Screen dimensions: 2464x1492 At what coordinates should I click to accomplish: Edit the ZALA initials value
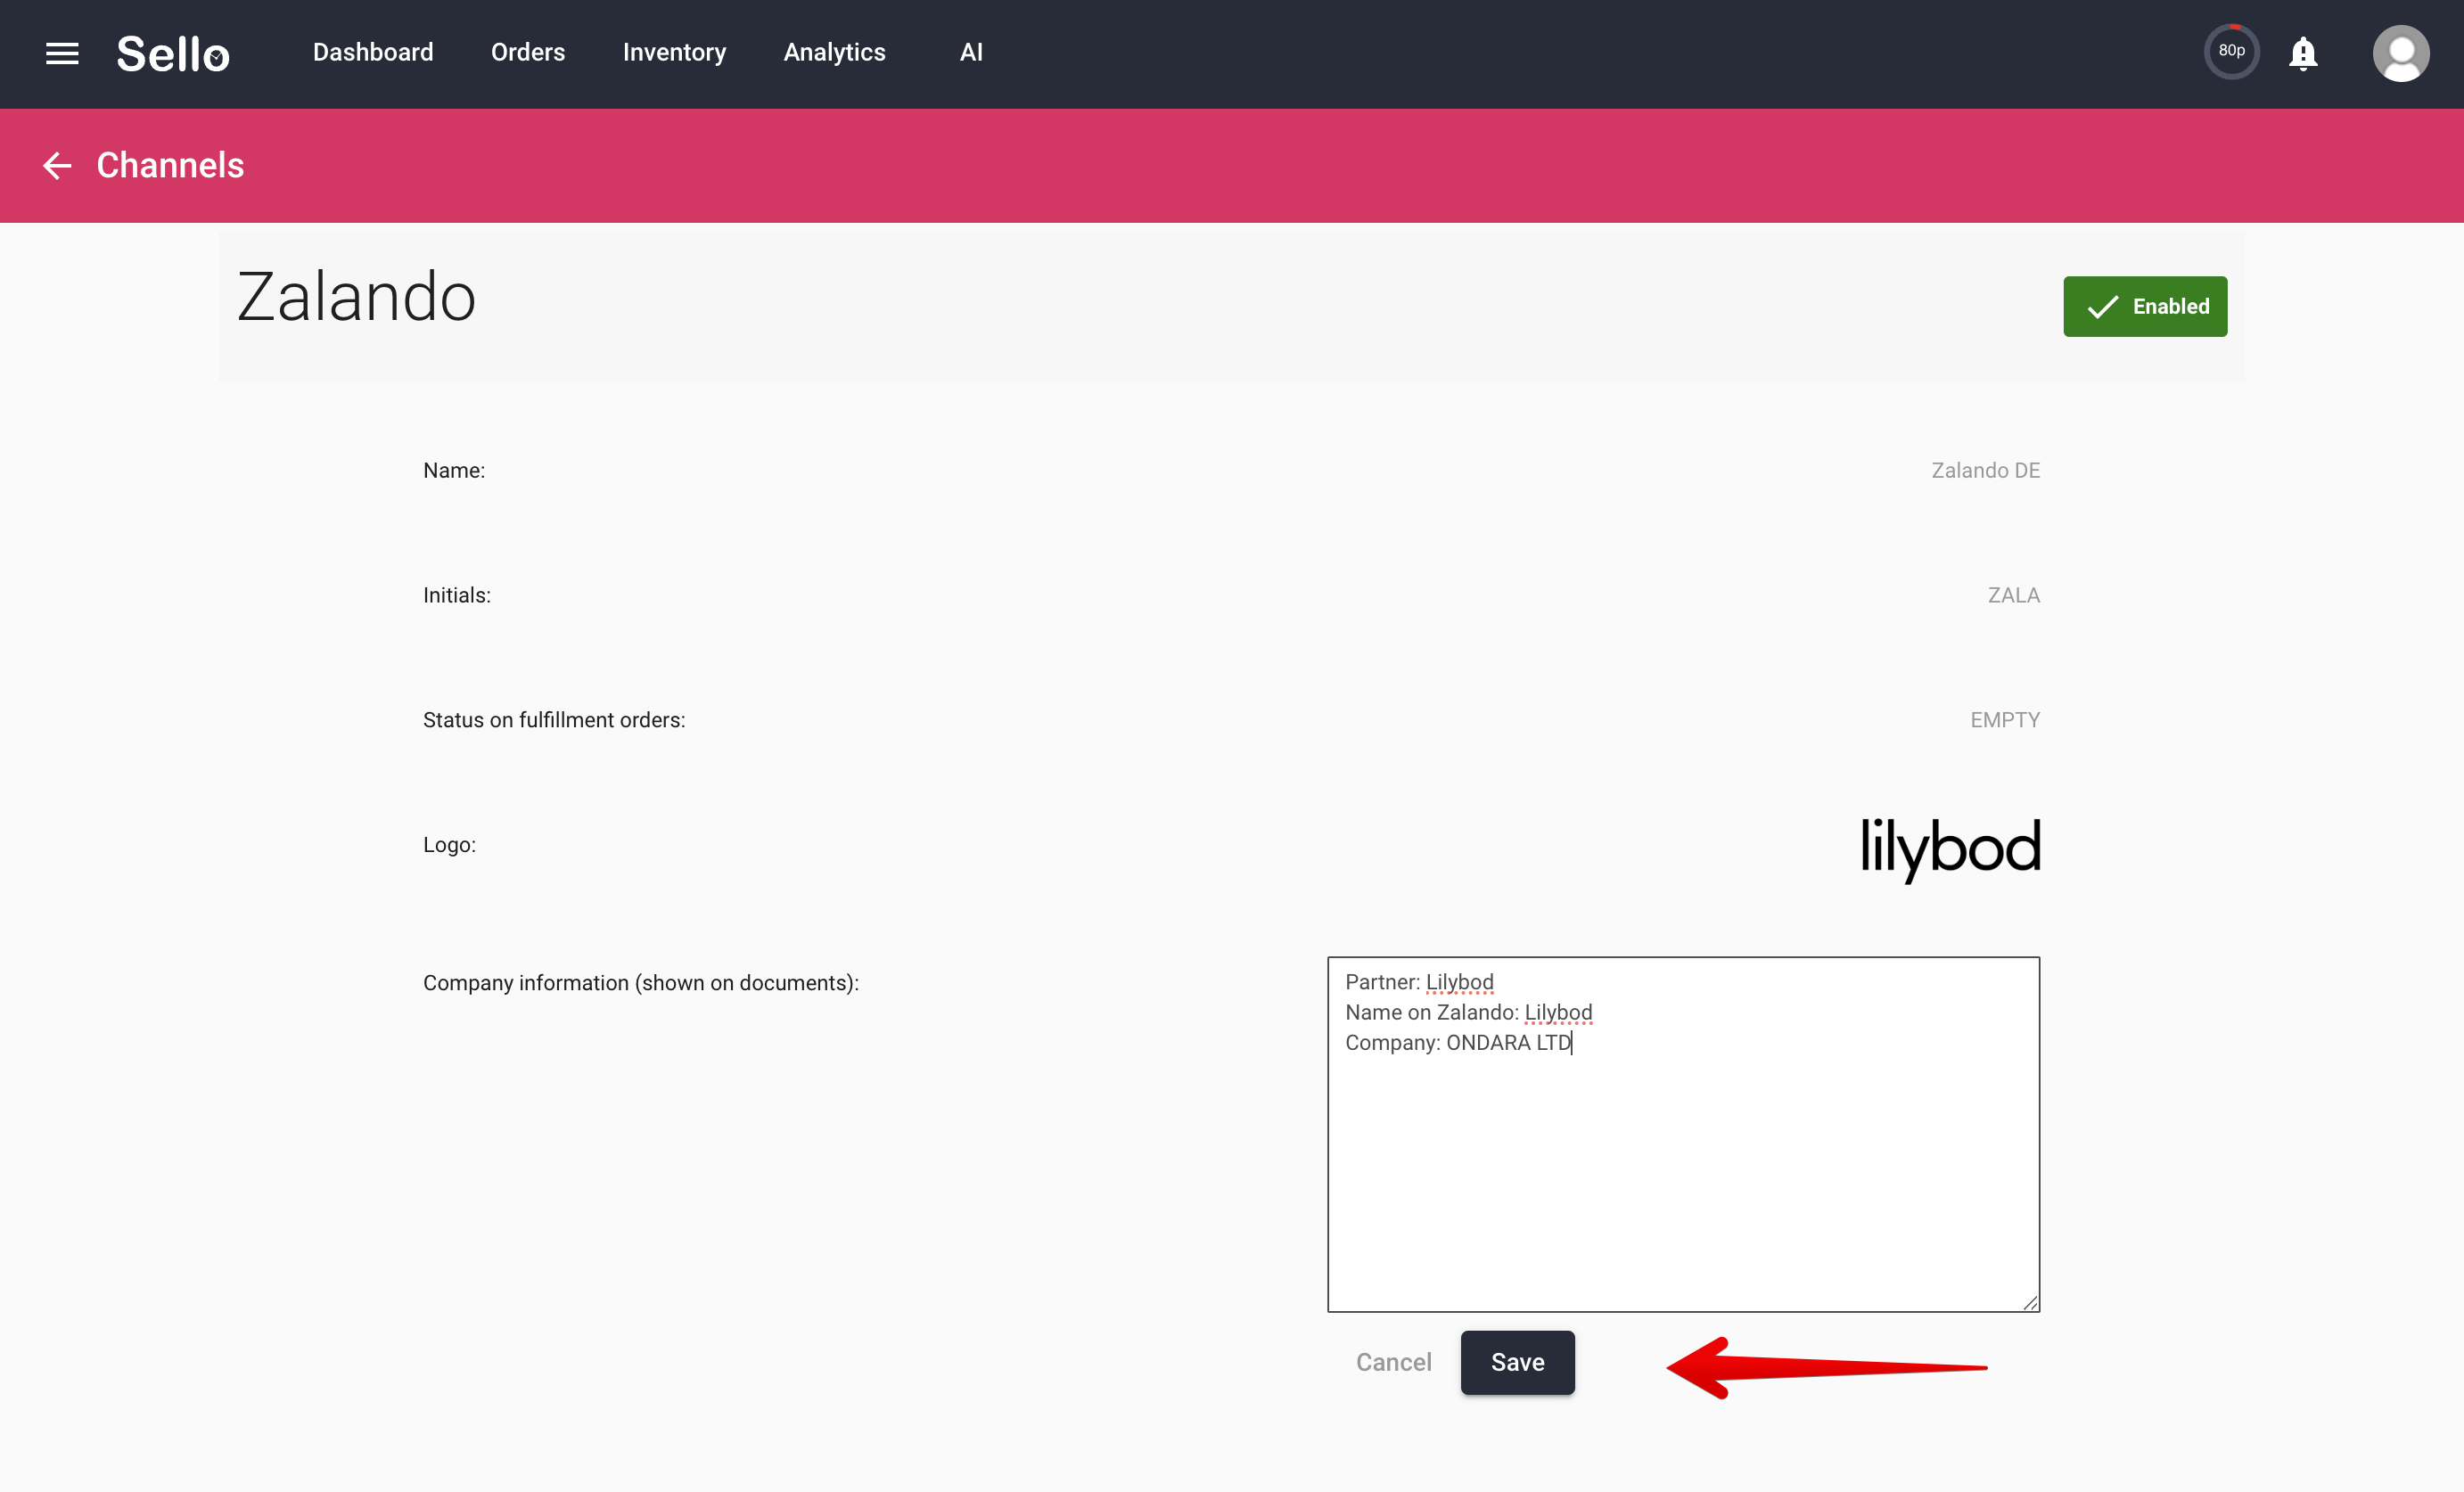pos(2013,595)
